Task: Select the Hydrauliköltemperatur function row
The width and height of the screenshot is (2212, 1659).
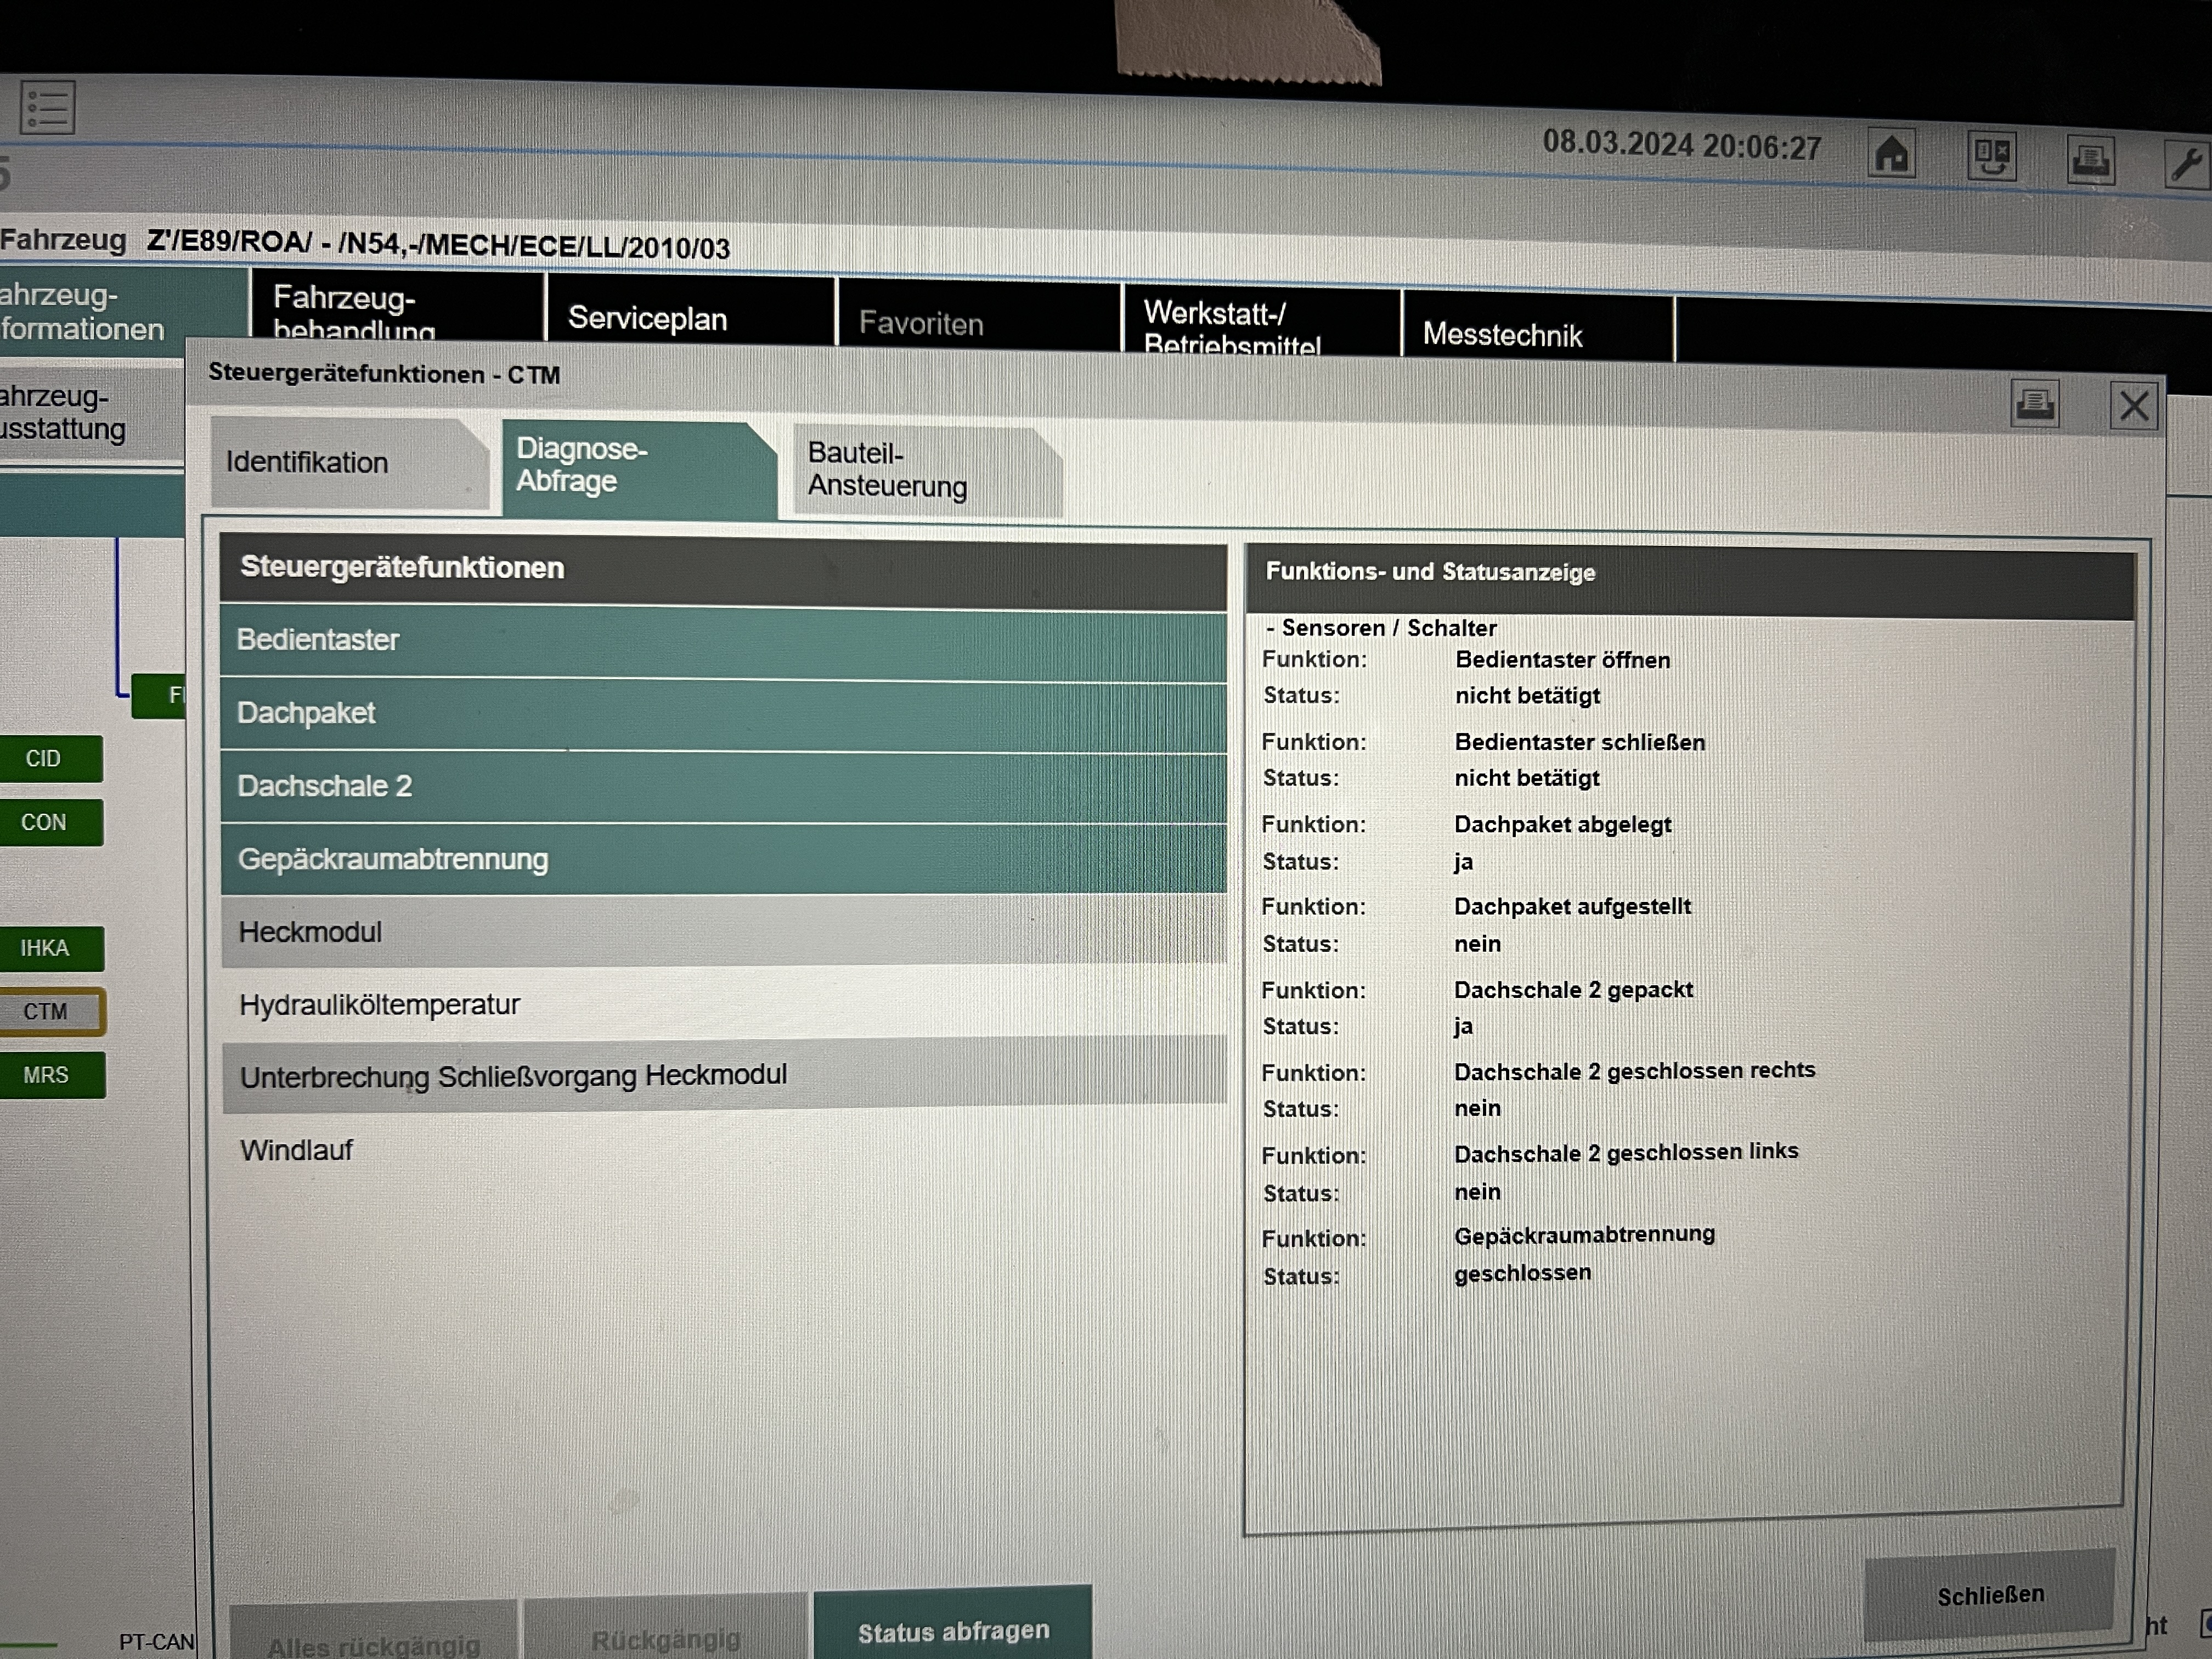Action: (x=723, y=1003)
